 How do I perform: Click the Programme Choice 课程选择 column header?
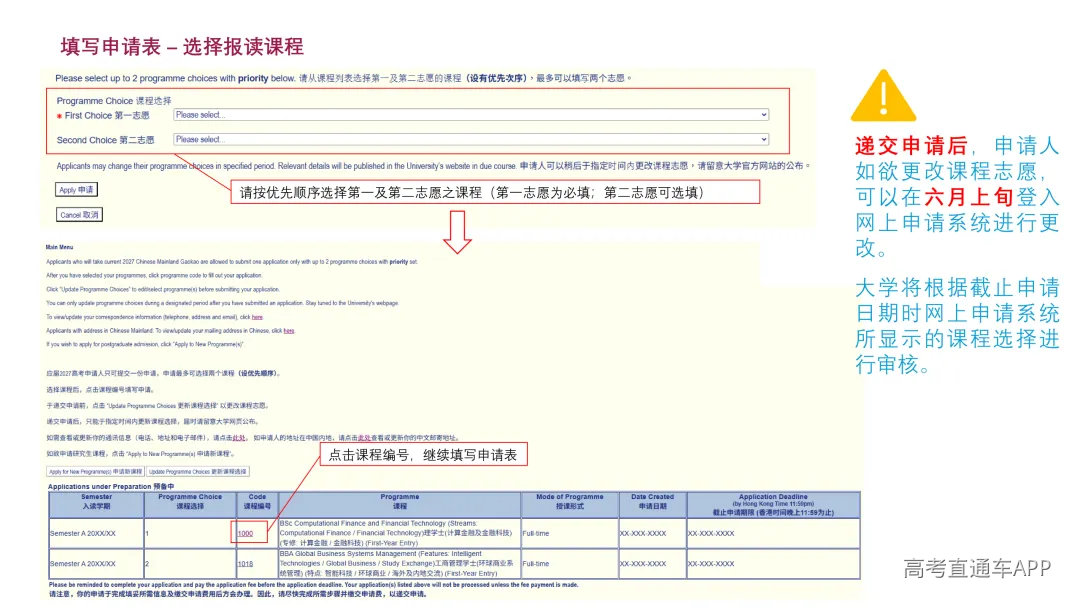pos(190,505)
